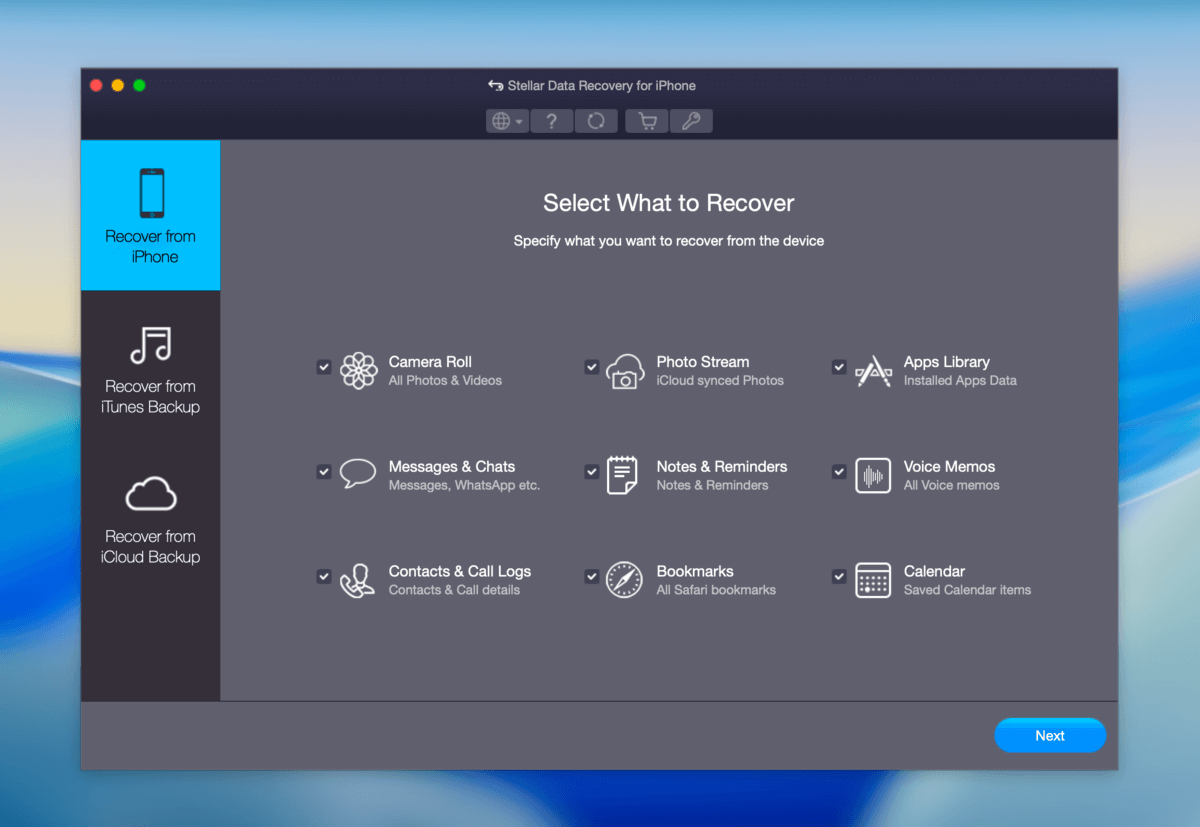Click the Voice Memos waveform icon
Image resolution: width=1200 pixels, height=827 pixels.
click(873, 476)
